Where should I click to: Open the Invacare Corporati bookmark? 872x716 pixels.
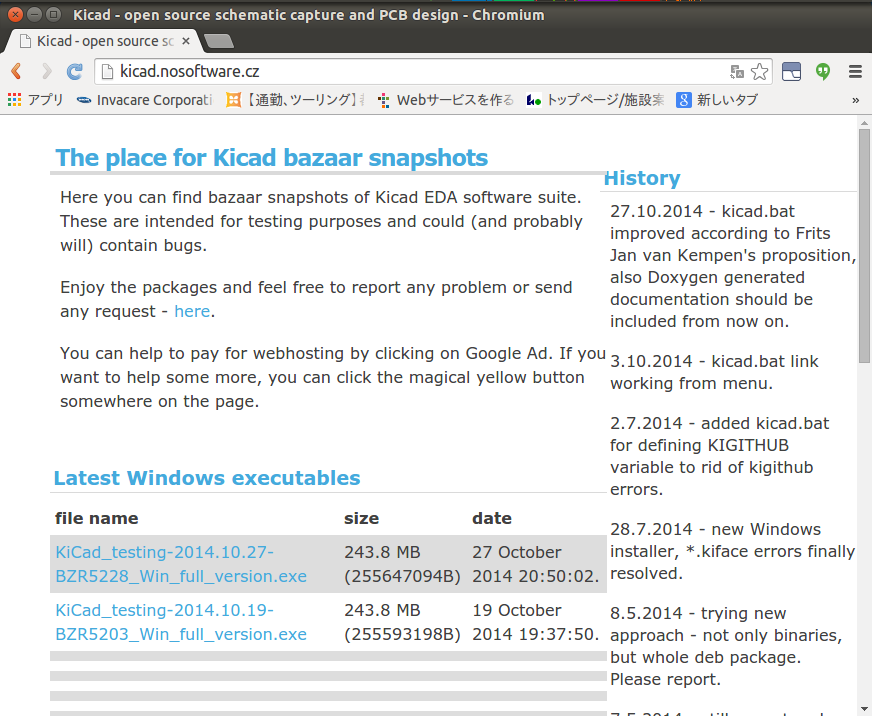click(145, 100)
